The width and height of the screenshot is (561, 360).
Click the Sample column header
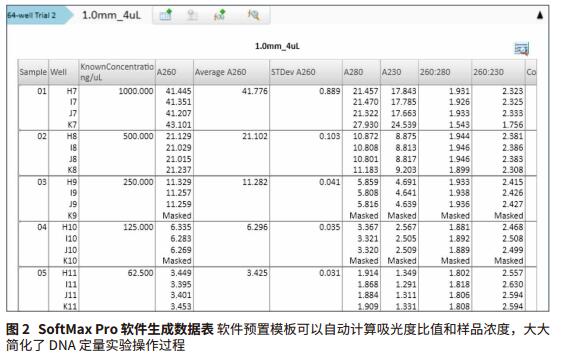click(x=33, y=72)
